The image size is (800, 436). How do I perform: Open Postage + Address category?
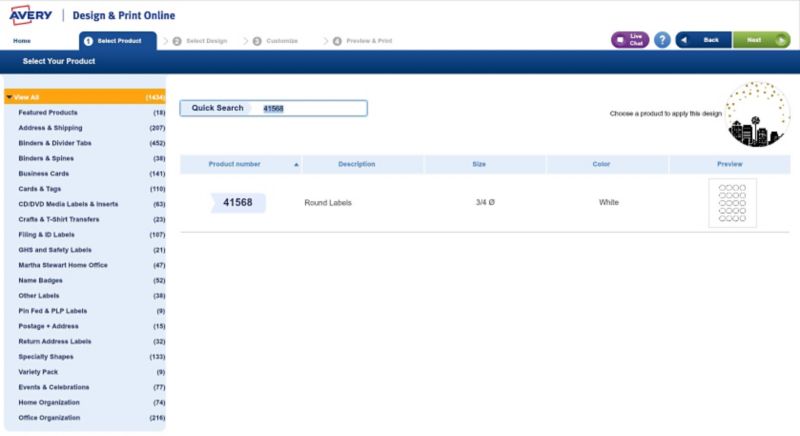pos(48,326)
